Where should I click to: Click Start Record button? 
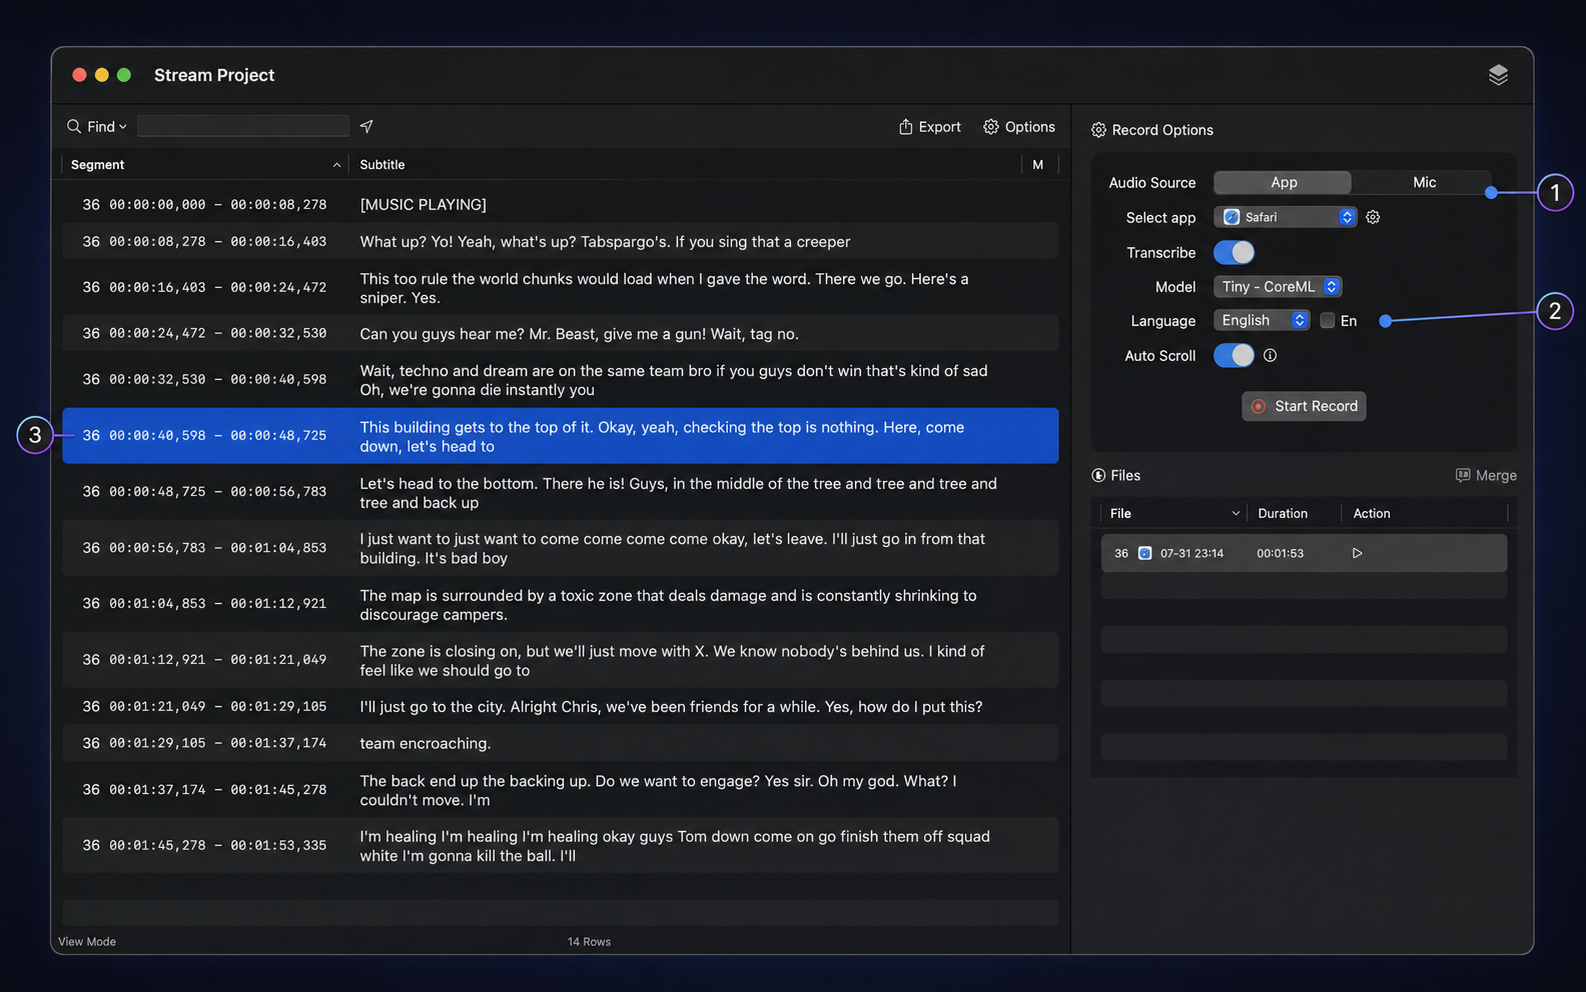(x=1304, y=406)
